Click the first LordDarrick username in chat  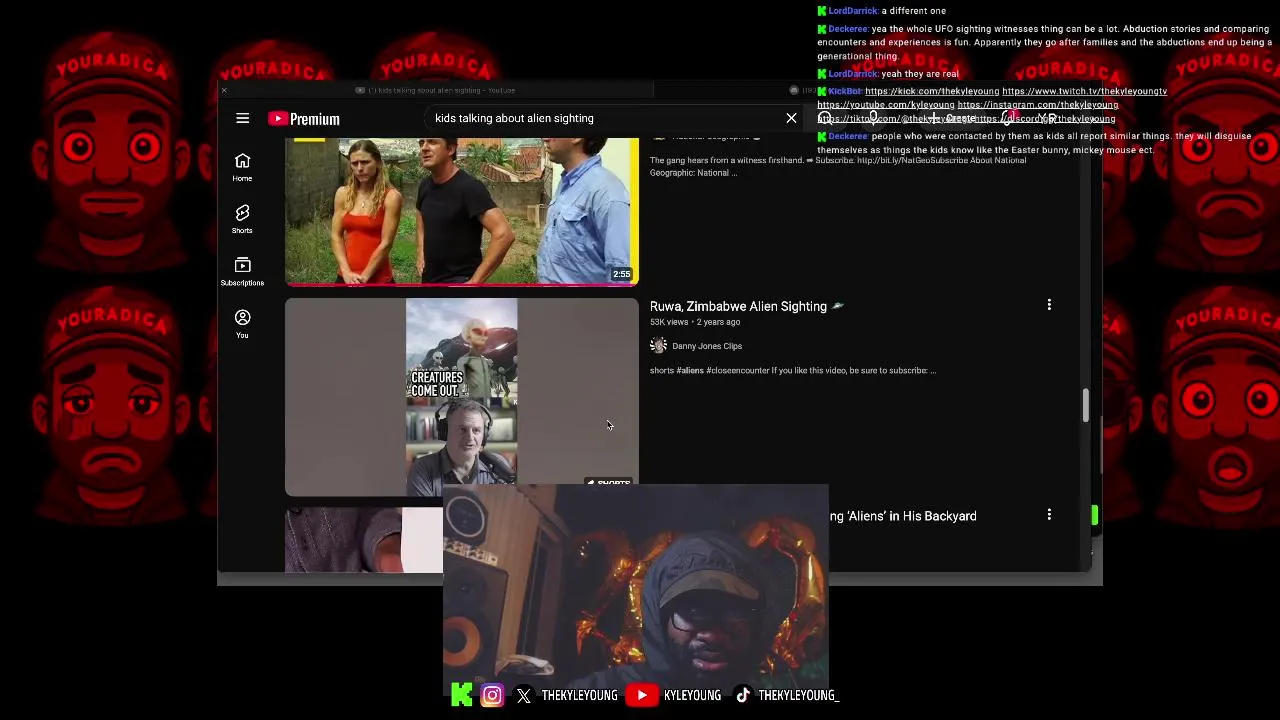coord(852,11)
